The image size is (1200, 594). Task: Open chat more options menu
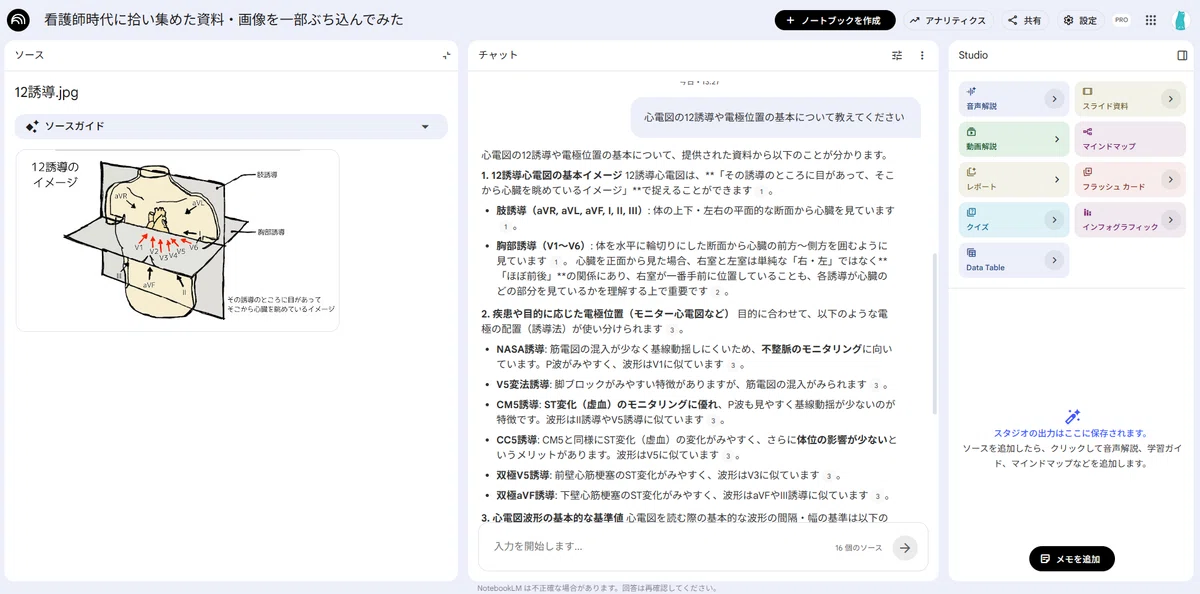coord(922,56)
